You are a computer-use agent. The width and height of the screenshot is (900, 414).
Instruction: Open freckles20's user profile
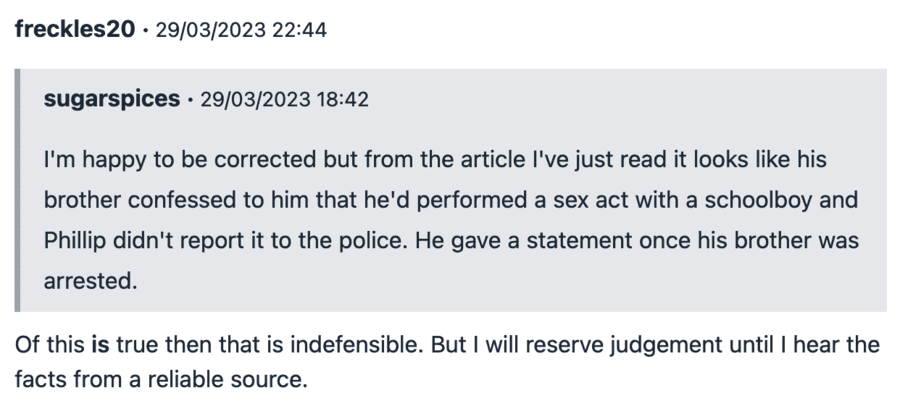pos(74,29)
